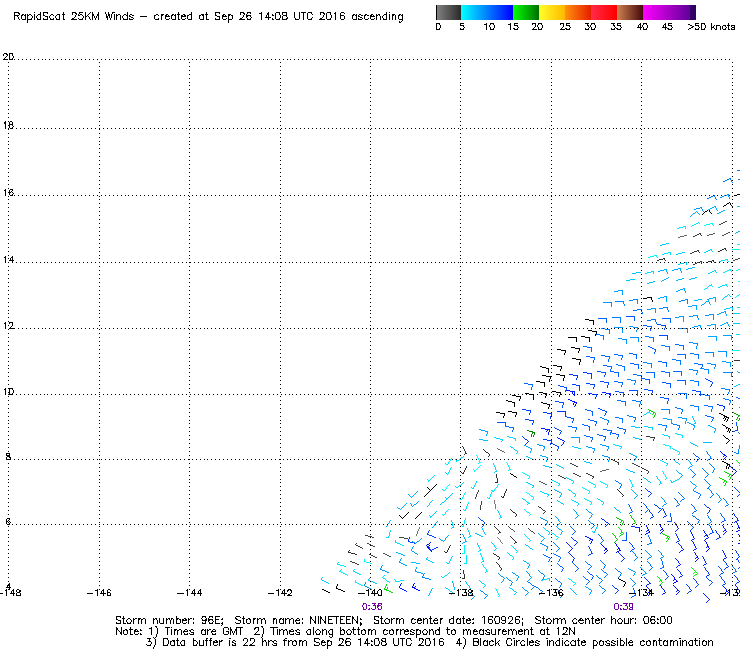Click the 'Storm center date: 160926;' text
The width and height of the screenshot is (740, 650).
coord(448,620)
